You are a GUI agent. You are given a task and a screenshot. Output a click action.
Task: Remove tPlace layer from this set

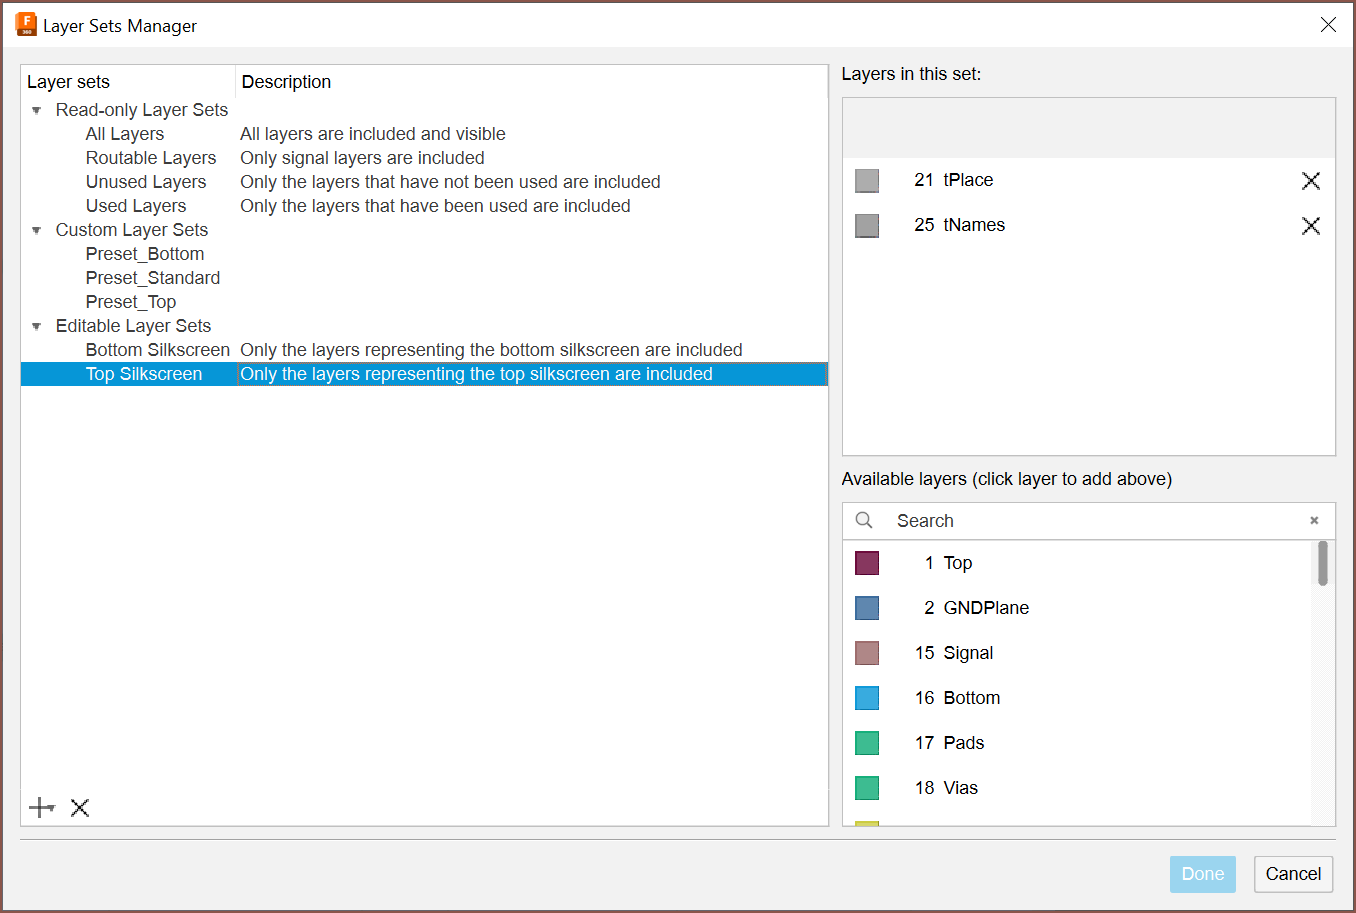1310,181
